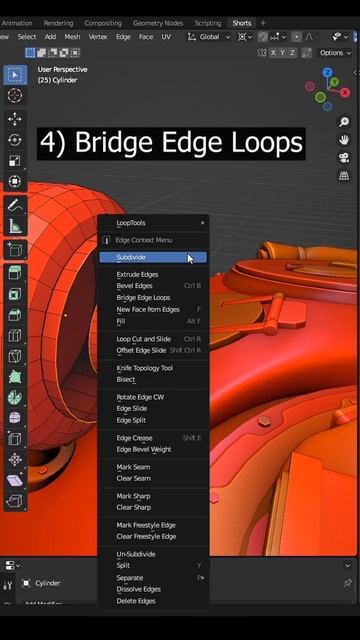This screenshot has width=360, height=640.
Task: Select the Add Cube tool
Action: 15,249
